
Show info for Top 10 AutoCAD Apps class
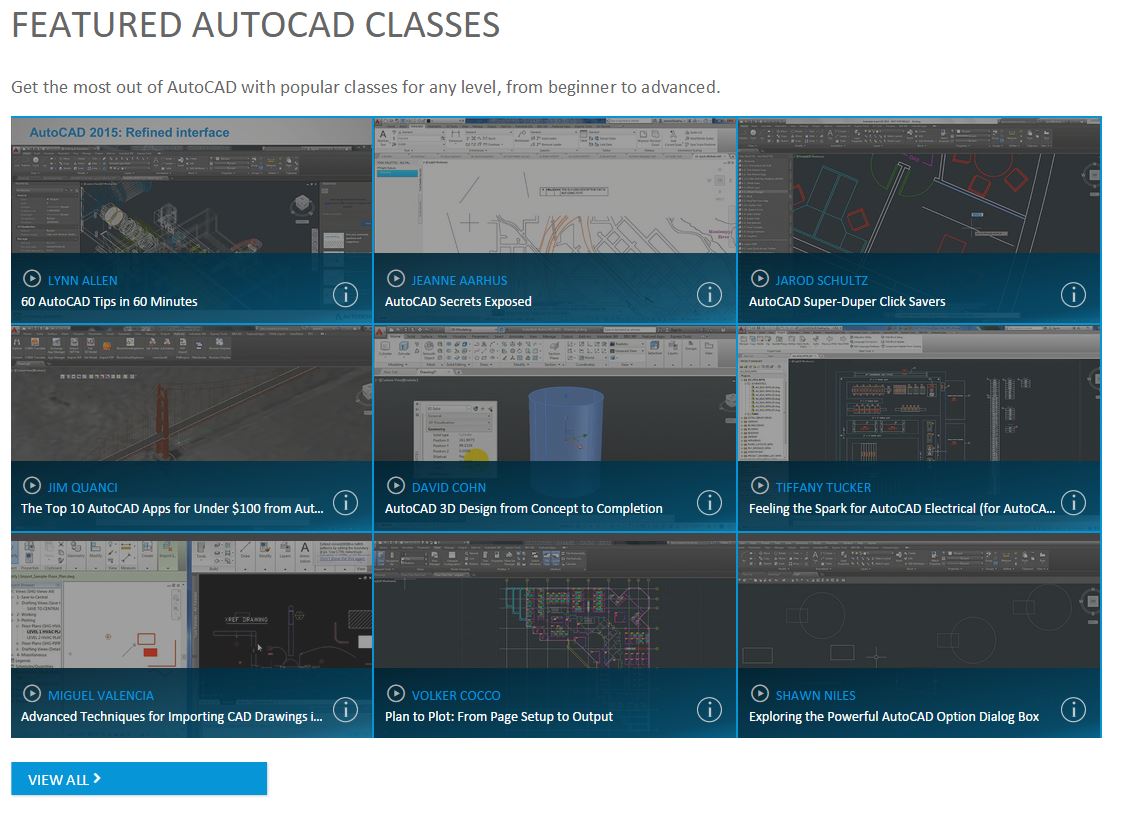345,503
